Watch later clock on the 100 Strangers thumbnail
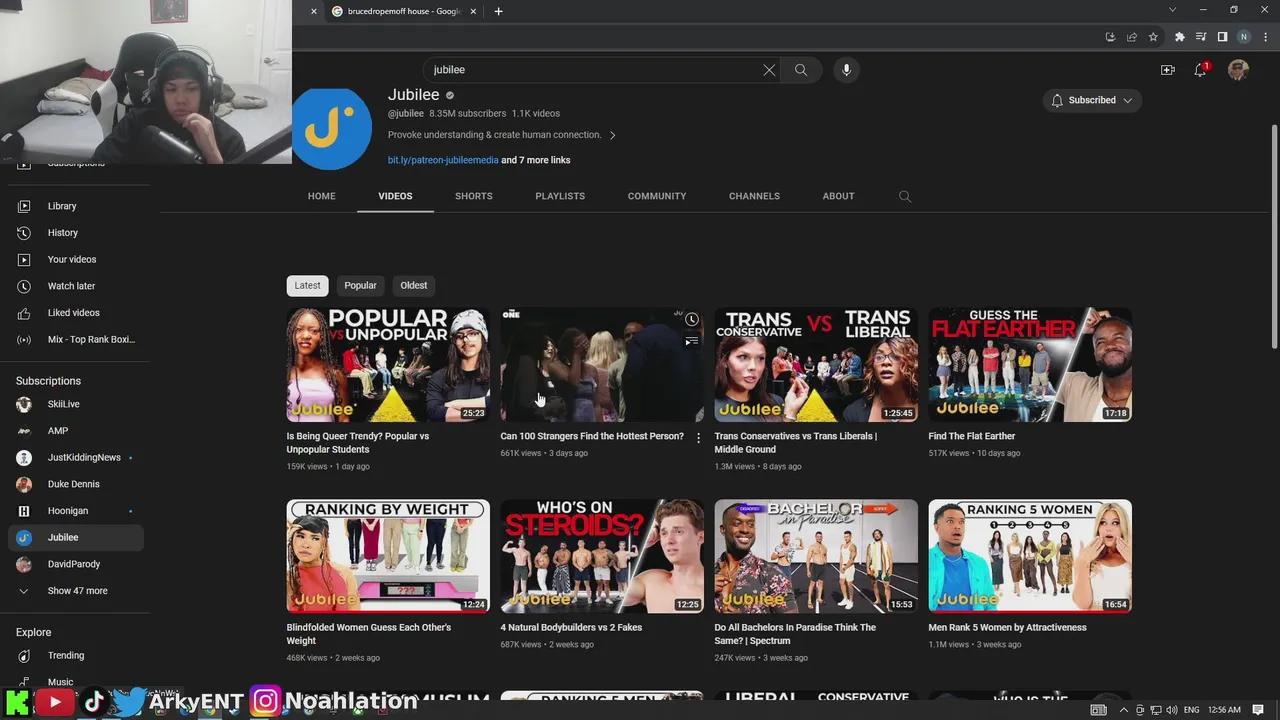Screen dimensions: 1280x720 pos(691,320)
